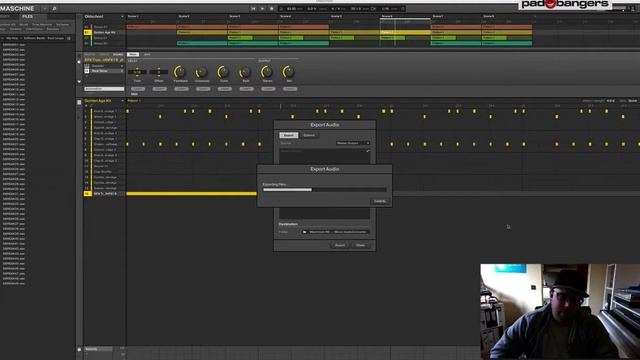Select the Main parameter page tab
The height and width of the screenshot is (360, 640).
pyautogui.click(x=133, y=54)
